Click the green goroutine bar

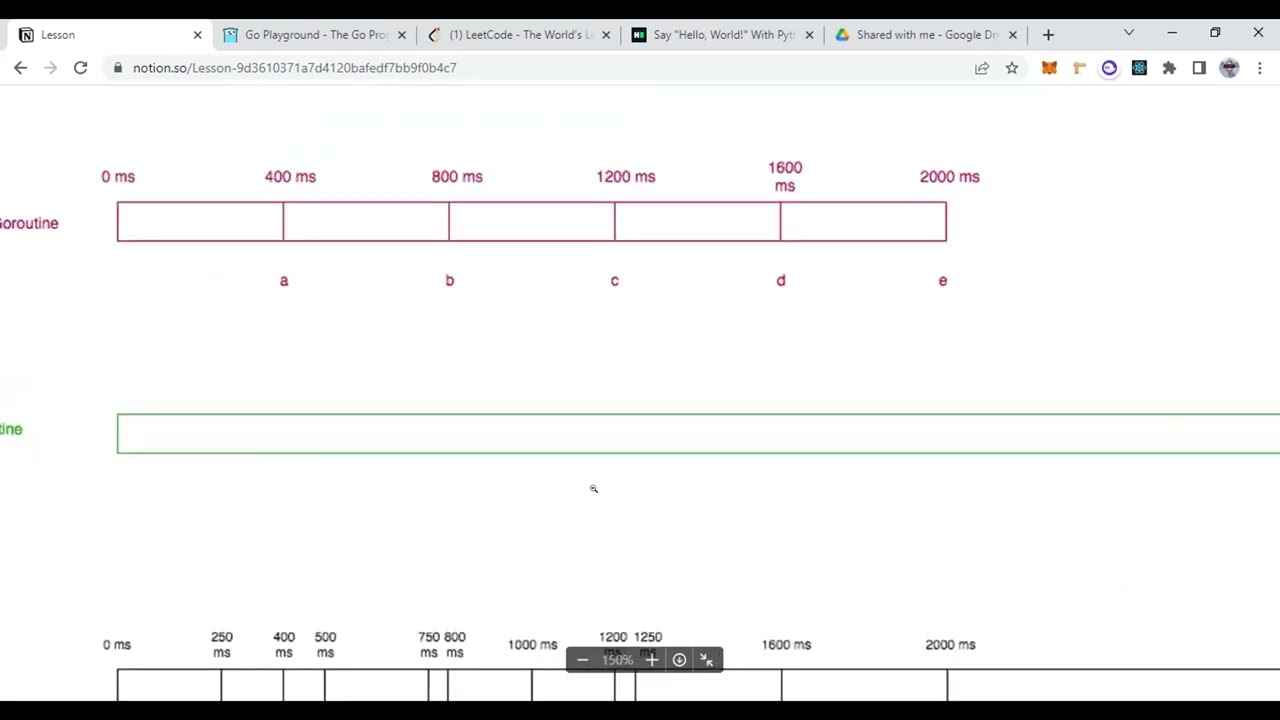(698, 434)
